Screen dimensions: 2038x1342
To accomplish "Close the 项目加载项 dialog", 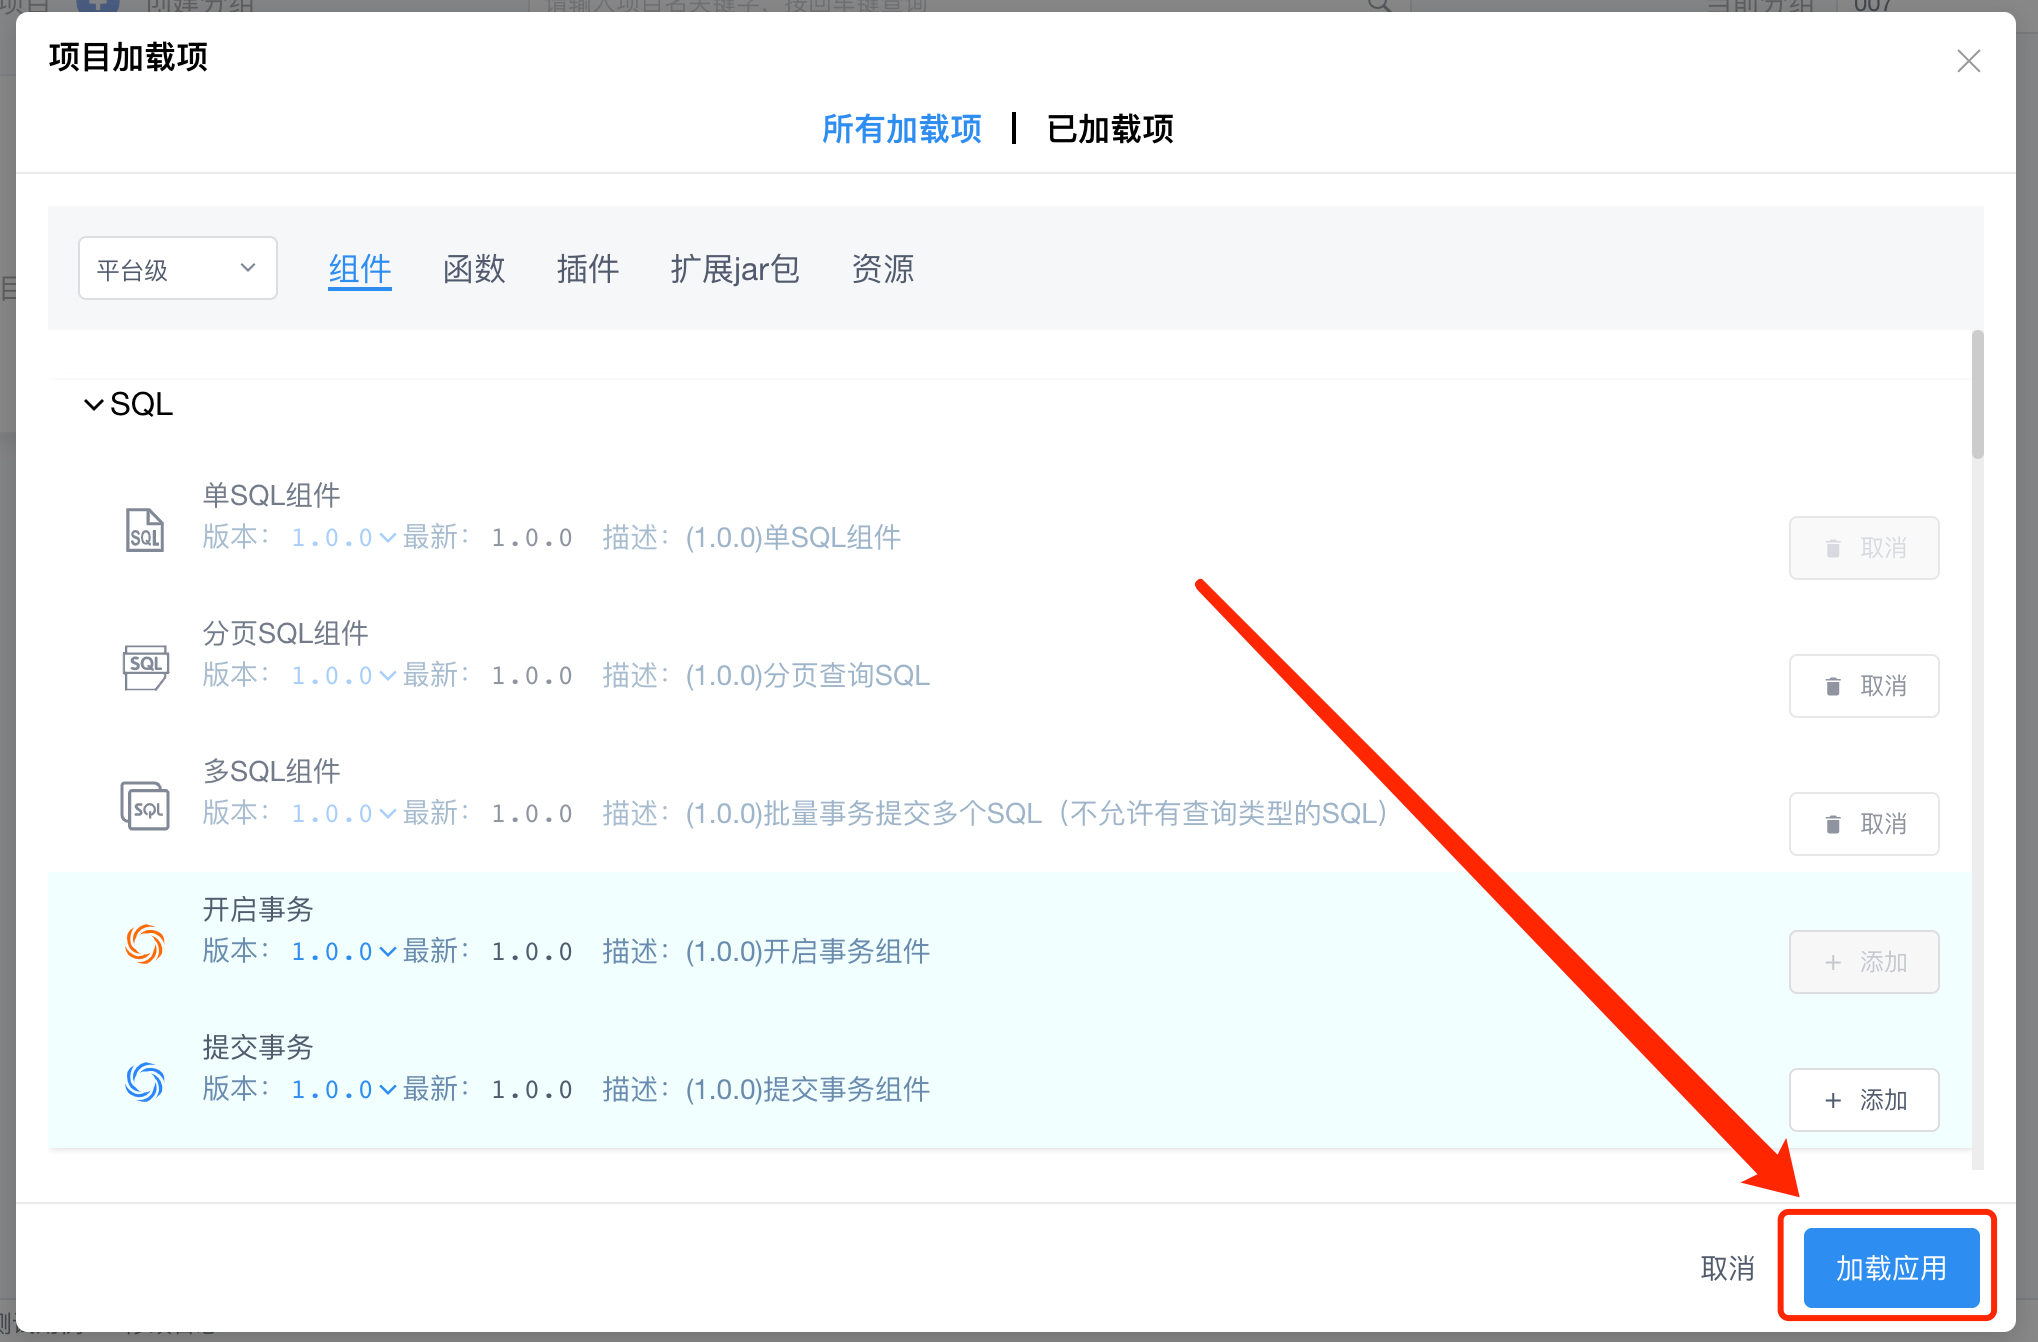I will pos(1968,61).
